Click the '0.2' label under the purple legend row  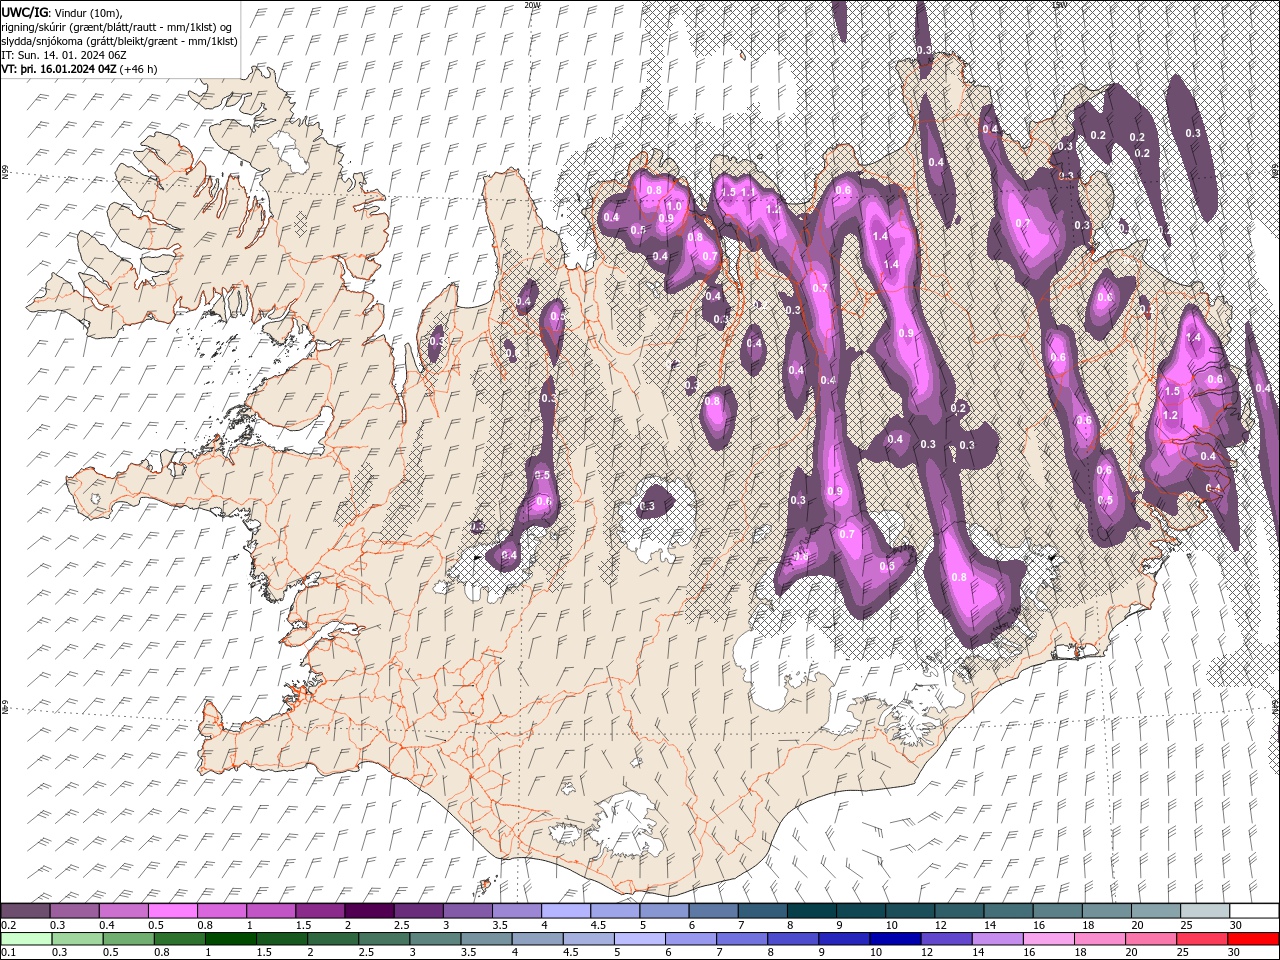[8, 925]
